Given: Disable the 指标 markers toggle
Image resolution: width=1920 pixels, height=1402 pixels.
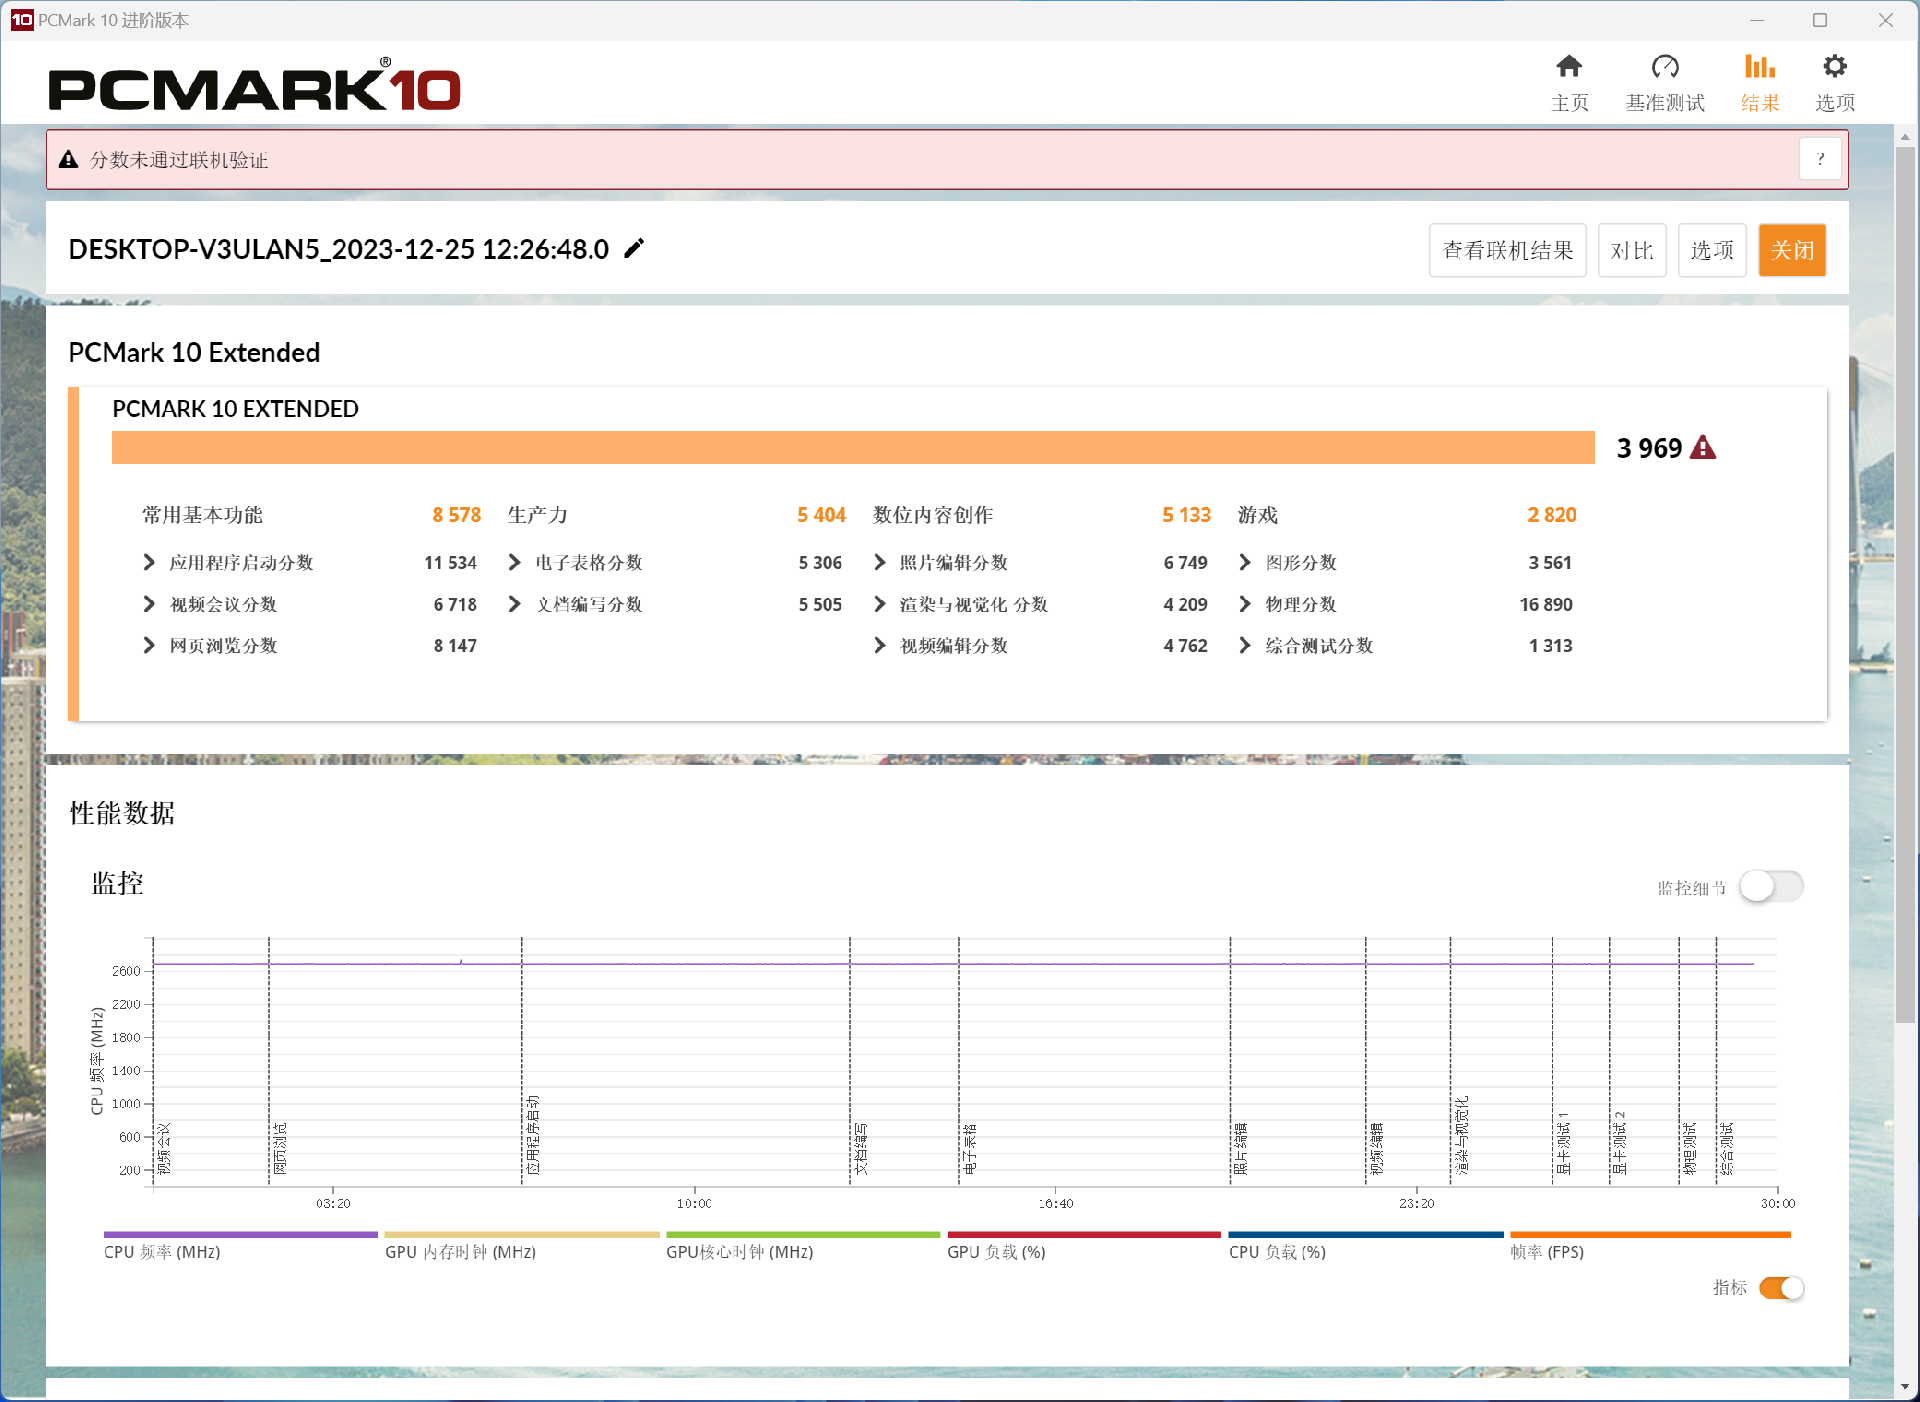Looking at the screenshot, I should [1781, 1288].
